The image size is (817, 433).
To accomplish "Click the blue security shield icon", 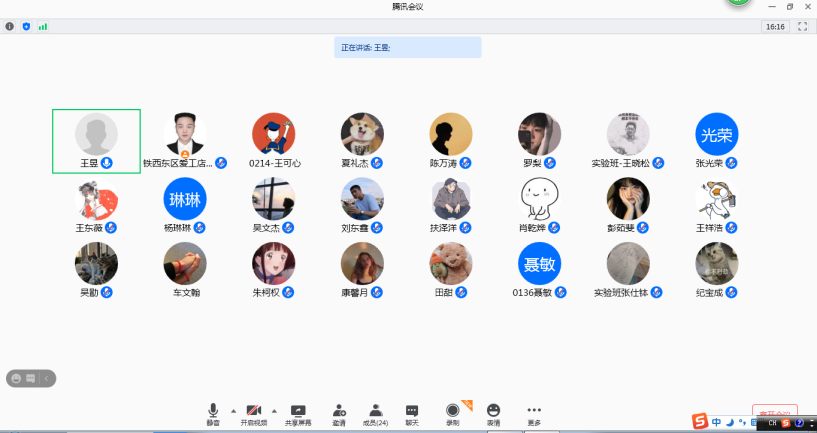I will click(x=26, y=26).
